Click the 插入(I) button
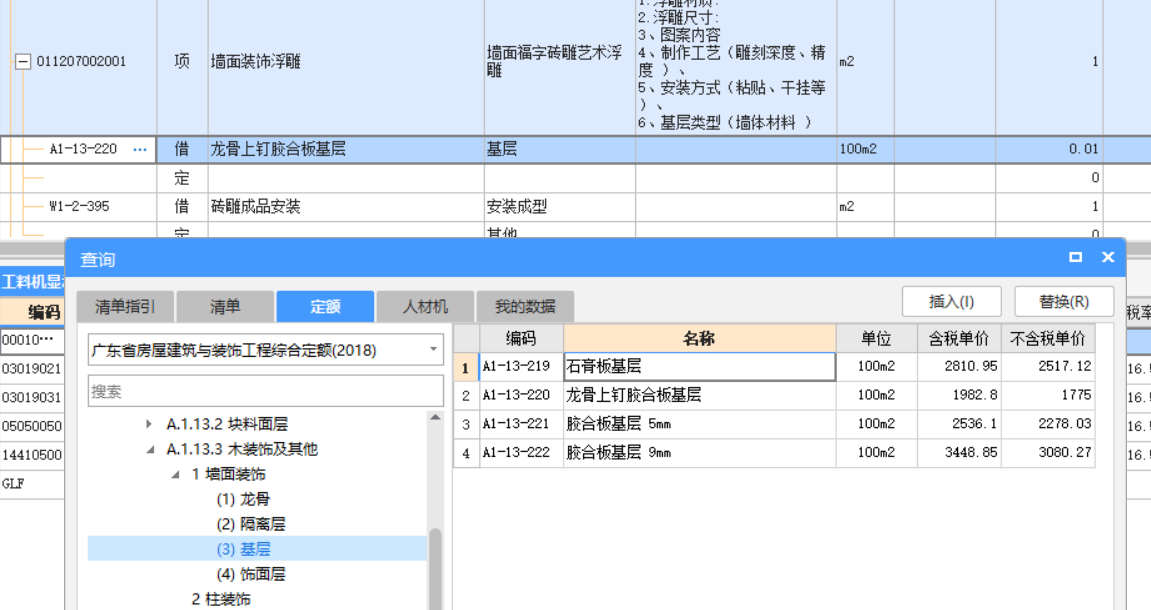The width and height of the screenshot is (1151, 610). pyautogui.click(x=951, y=302)
